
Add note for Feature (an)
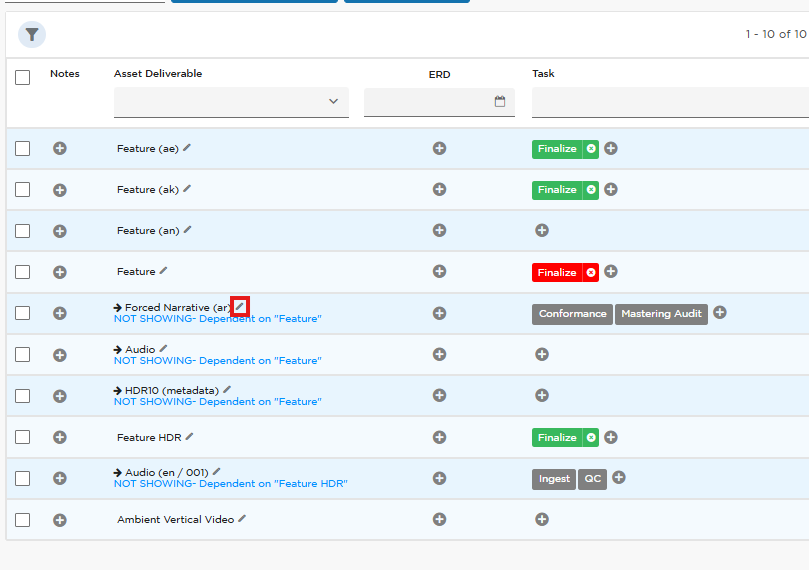[60, 231]
